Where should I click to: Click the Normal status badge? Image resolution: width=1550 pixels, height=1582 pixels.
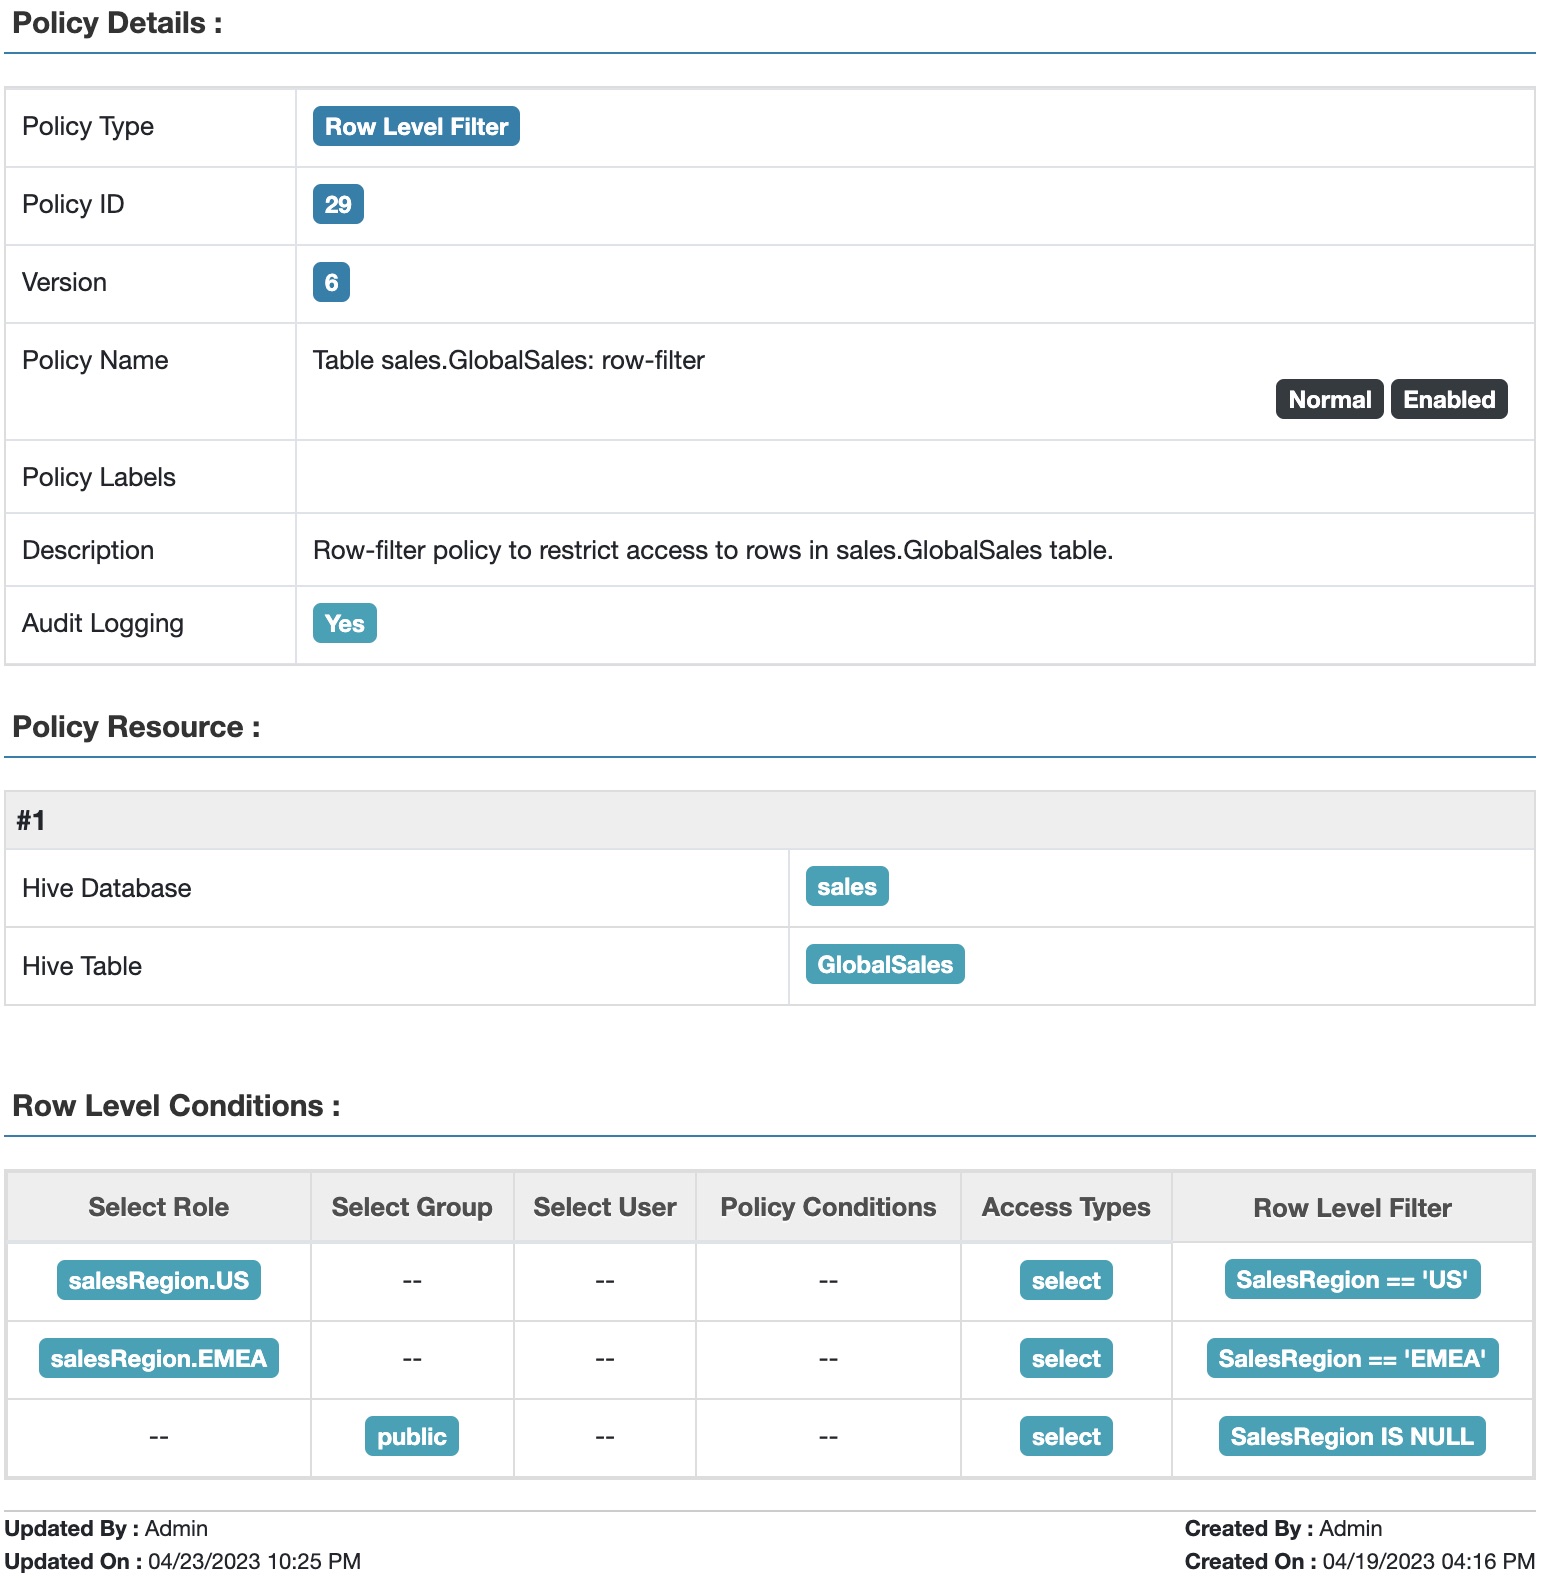pos(1329,400)
